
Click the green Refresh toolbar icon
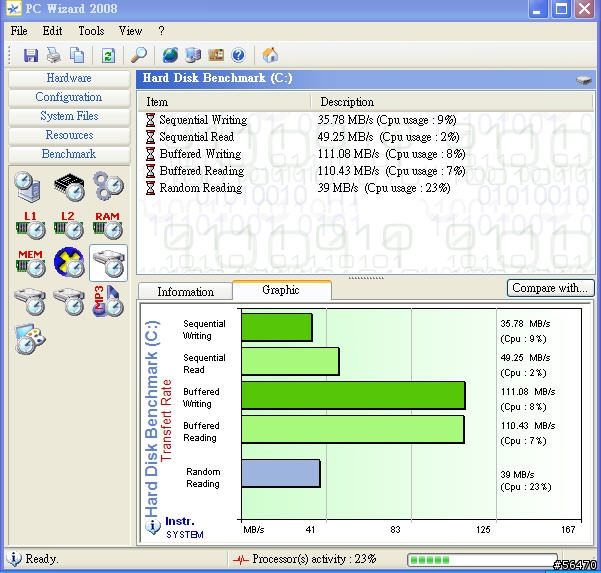108,56
